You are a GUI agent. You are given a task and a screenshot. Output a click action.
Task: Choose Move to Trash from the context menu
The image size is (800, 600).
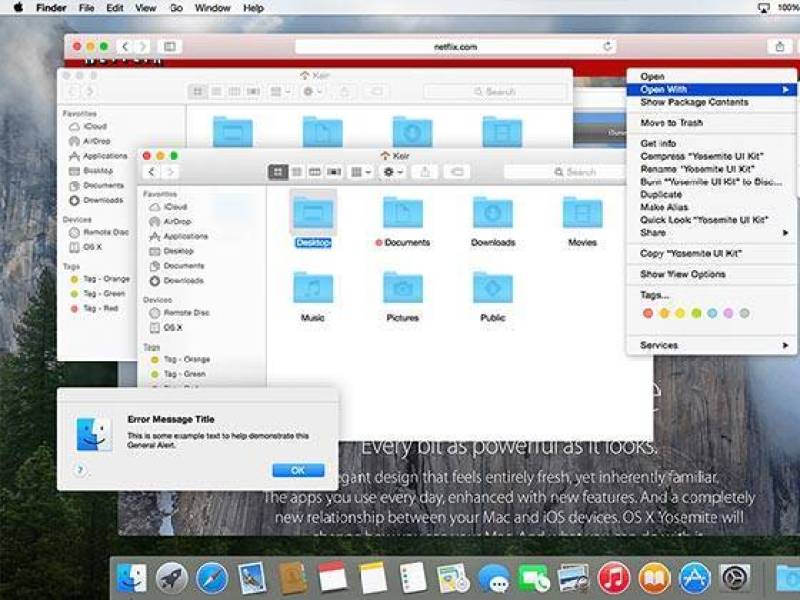[x=670, y=122]
